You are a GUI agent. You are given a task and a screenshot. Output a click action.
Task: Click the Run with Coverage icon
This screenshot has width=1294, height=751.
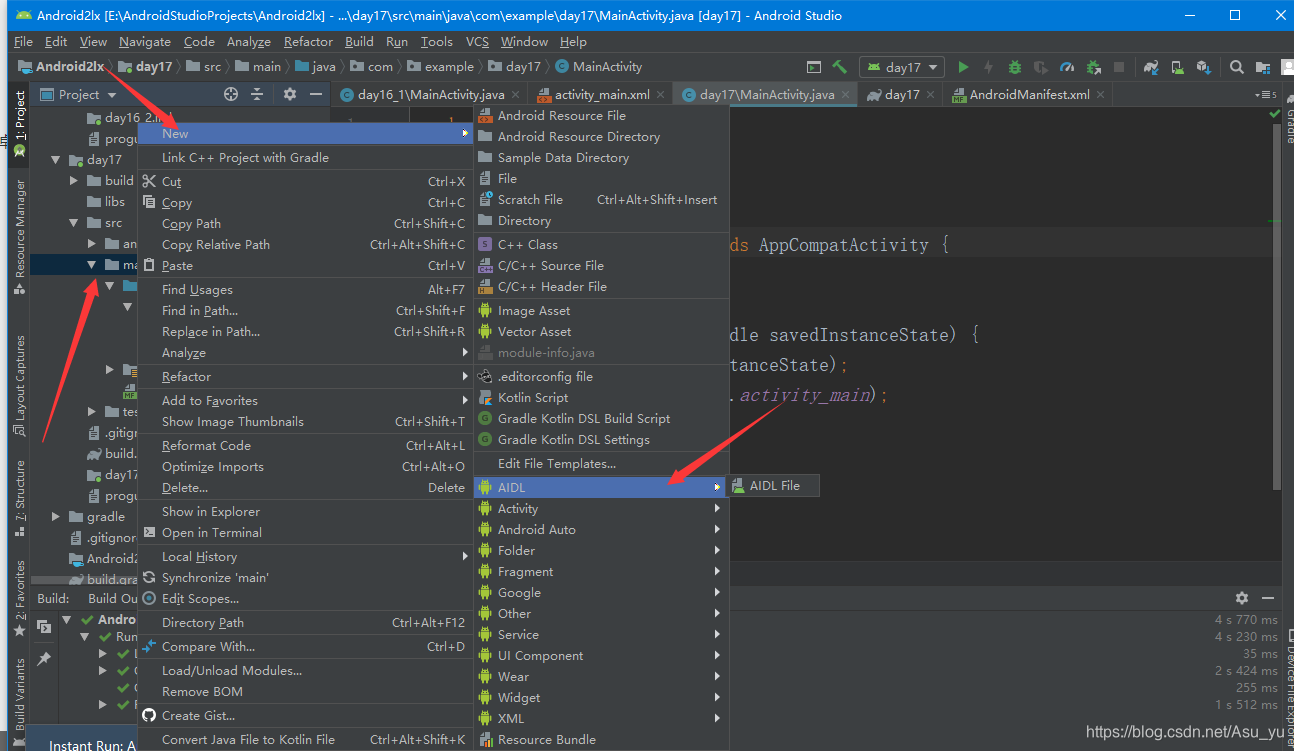[x=1041, y=67]
